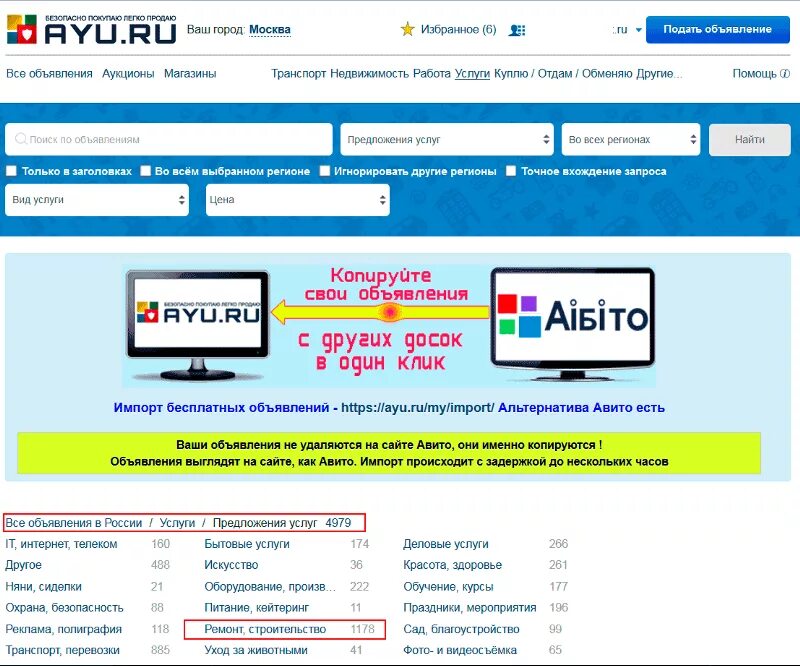This screenshot has width=800, height=666.
Task: Open the Магазины section
Action: (x=190, y=73)
